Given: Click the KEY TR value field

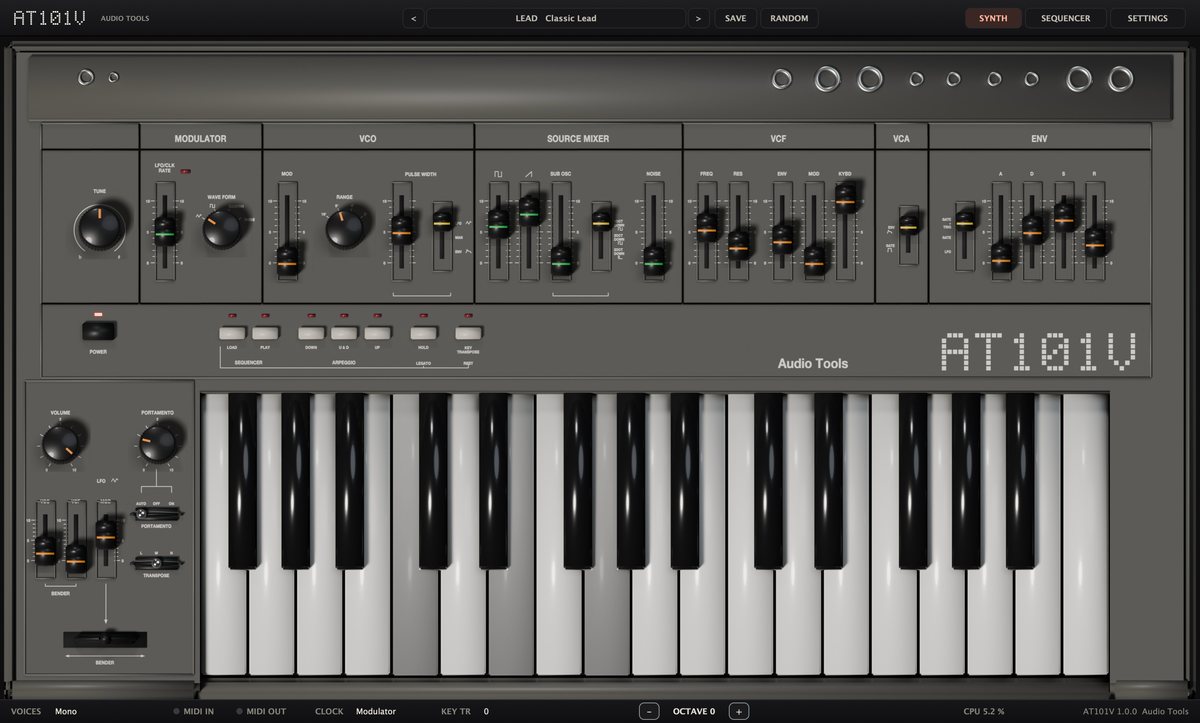Looking at the screenshot, I should pos(486,711).
